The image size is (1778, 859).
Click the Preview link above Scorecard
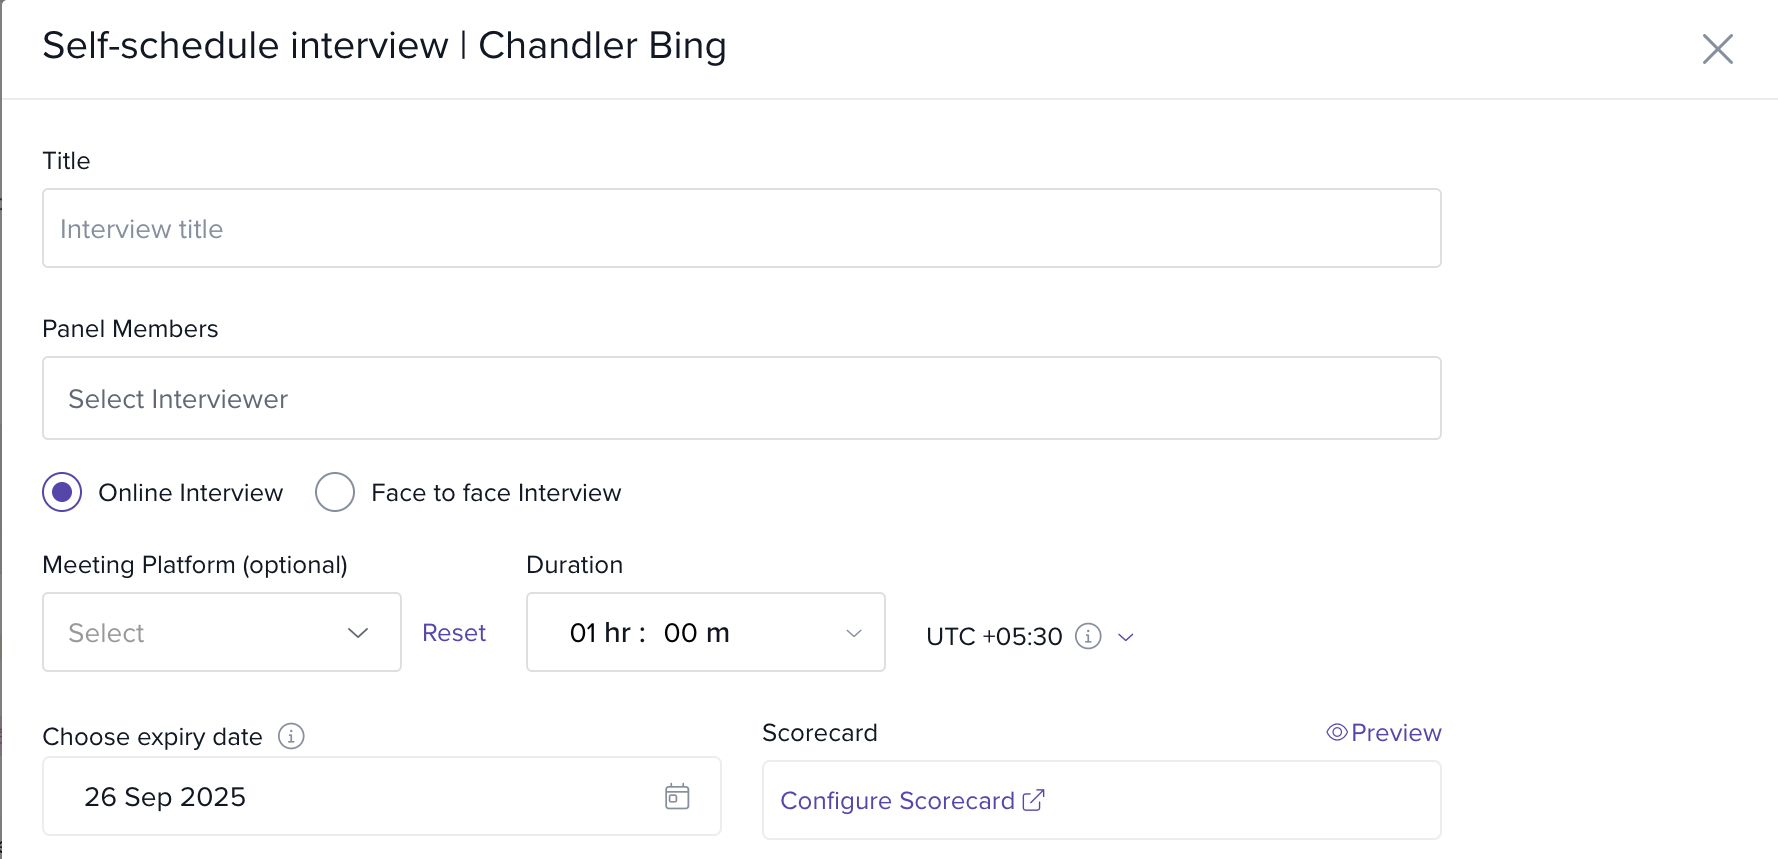click(x=1396, y=733)
